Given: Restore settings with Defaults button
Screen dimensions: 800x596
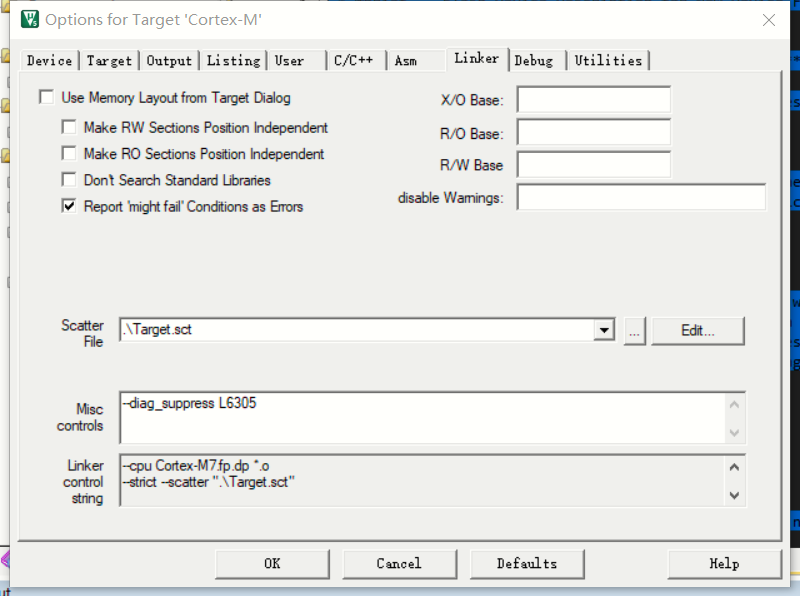Looking at the screenshot, I should coord(527,564).
